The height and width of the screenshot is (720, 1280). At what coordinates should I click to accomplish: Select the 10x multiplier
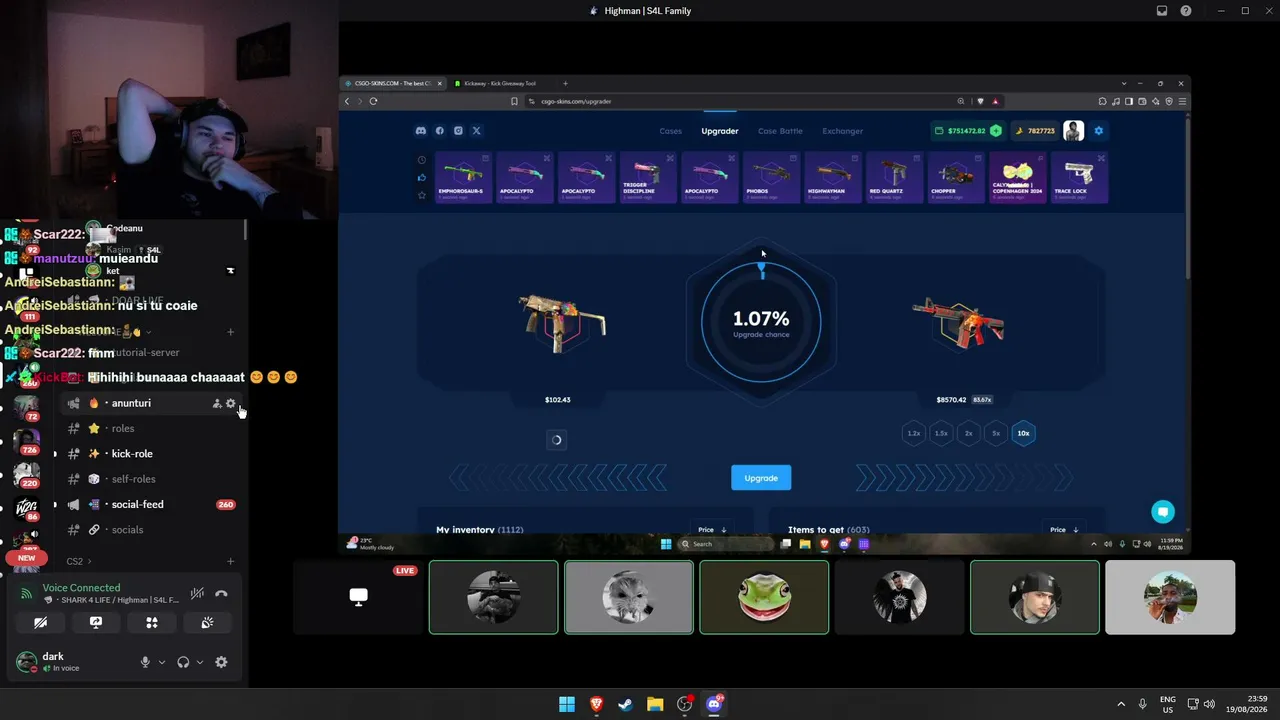(1023, 433)
